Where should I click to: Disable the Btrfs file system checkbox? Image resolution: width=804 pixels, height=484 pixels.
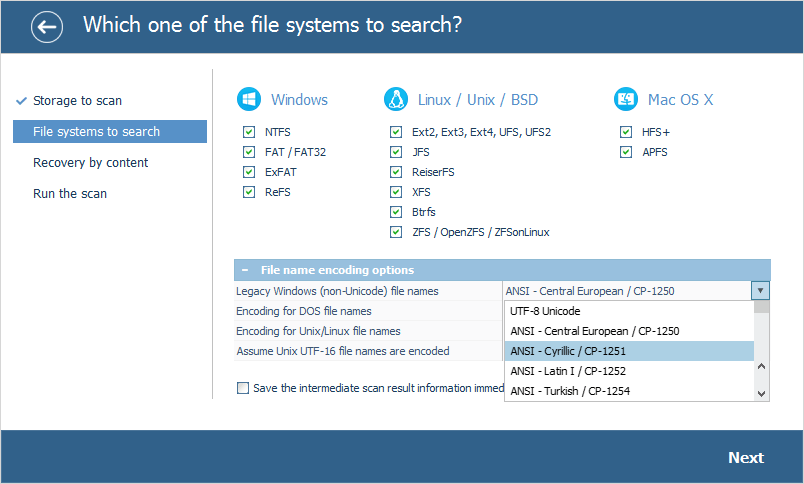396,212
